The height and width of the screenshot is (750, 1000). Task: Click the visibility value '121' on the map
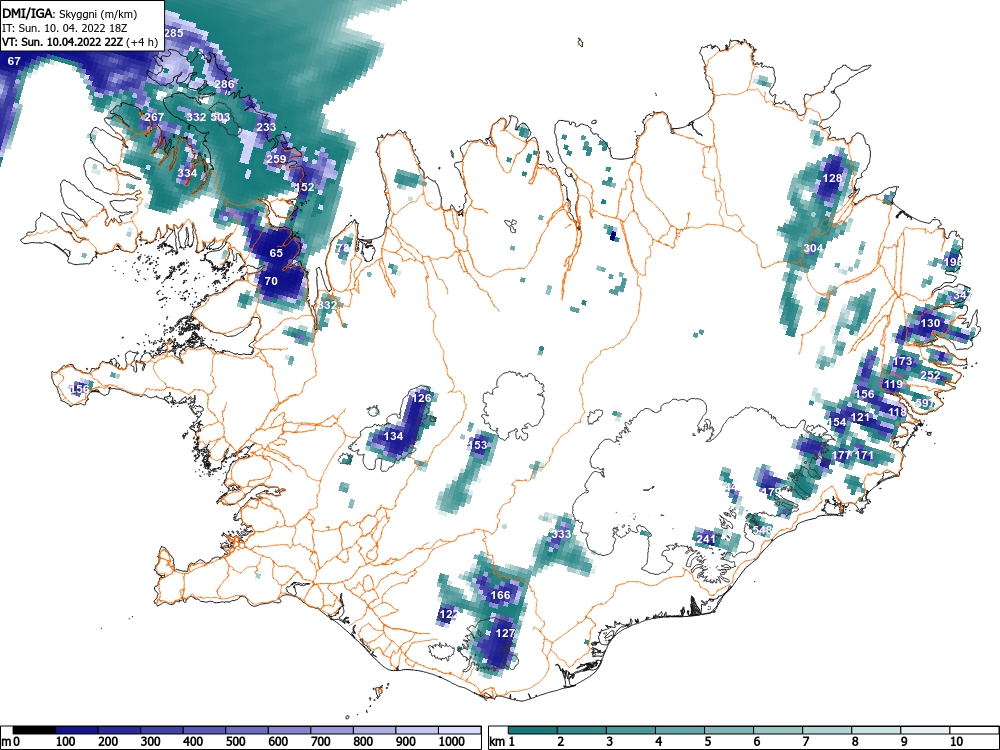[x=860, y=417]
